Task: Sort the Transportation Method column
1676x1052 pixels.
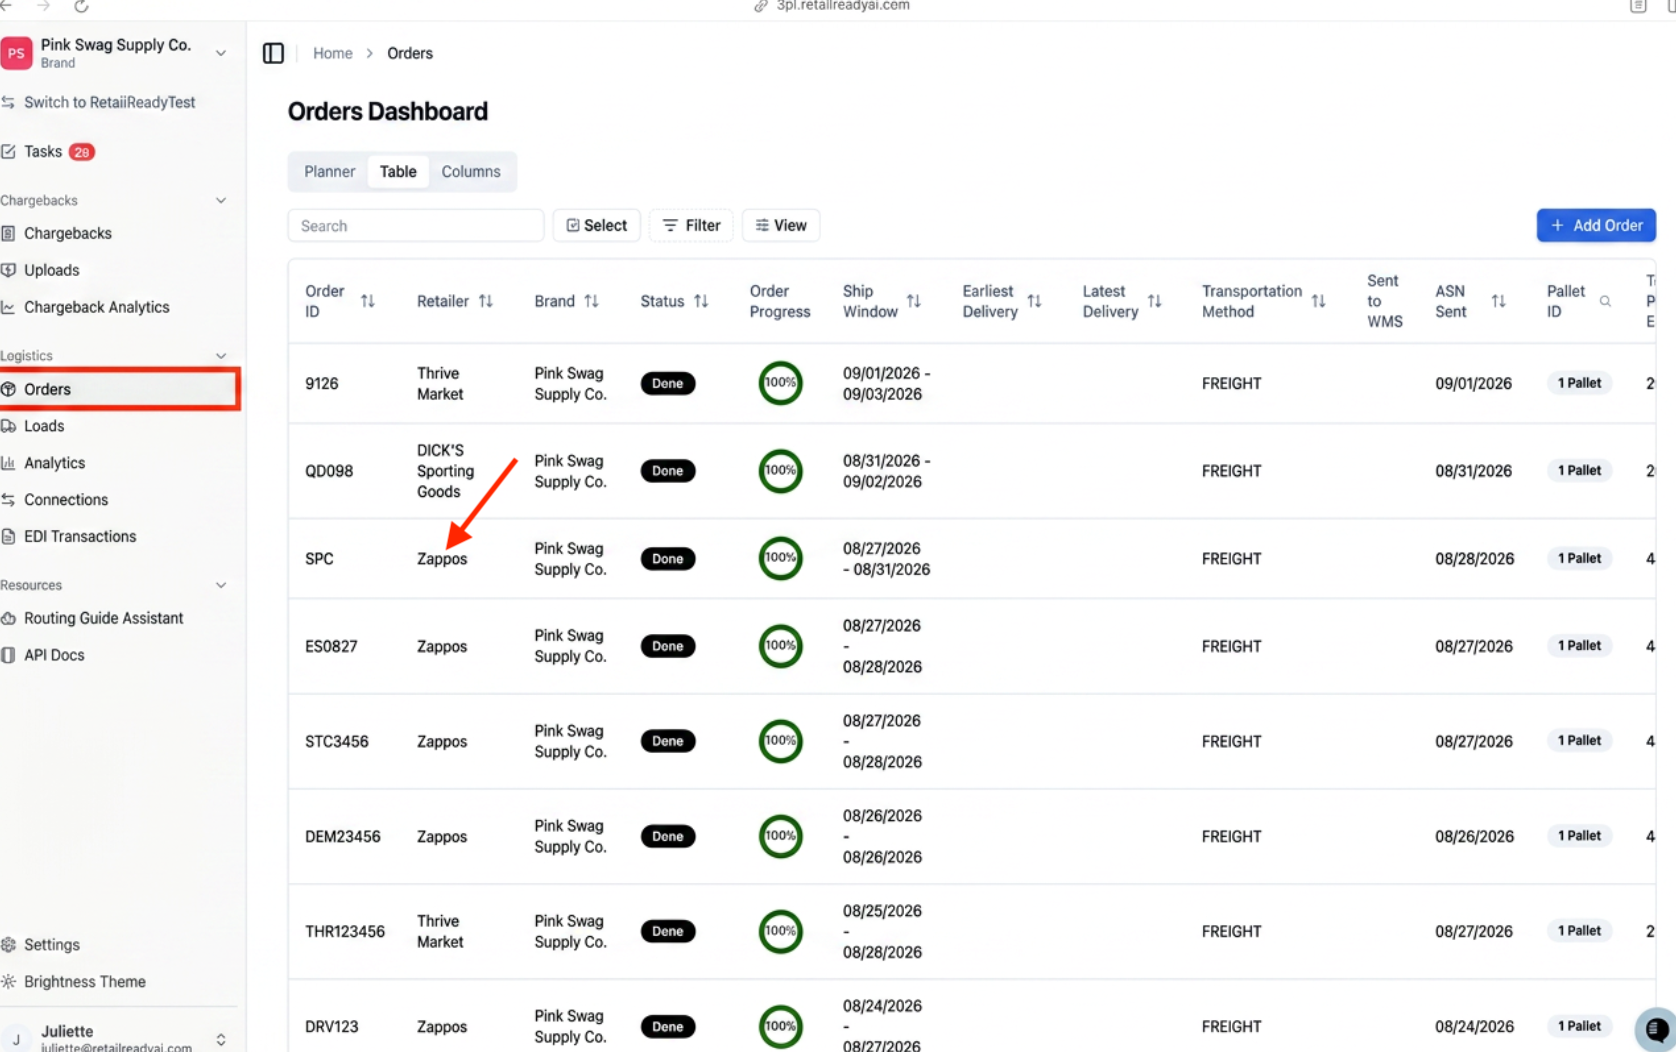Action: pyautogui.click(x=1319, y=301)
